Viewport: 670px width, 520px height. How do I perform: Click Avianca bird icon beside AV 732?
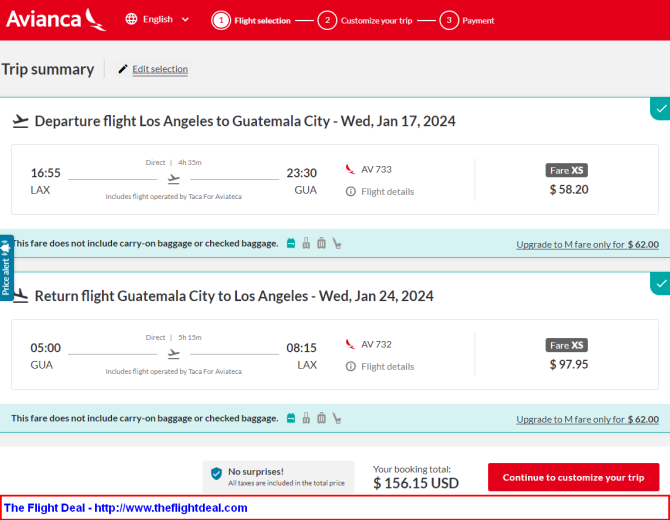tap(350, 344)
